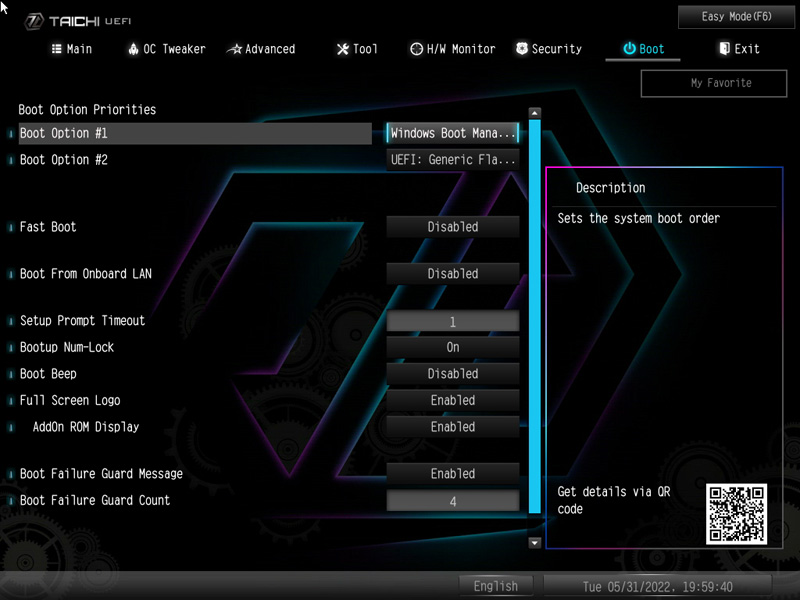Click the H/W Monitor gauge icon
The image size is (800, 600).
[x=417, y=49]
